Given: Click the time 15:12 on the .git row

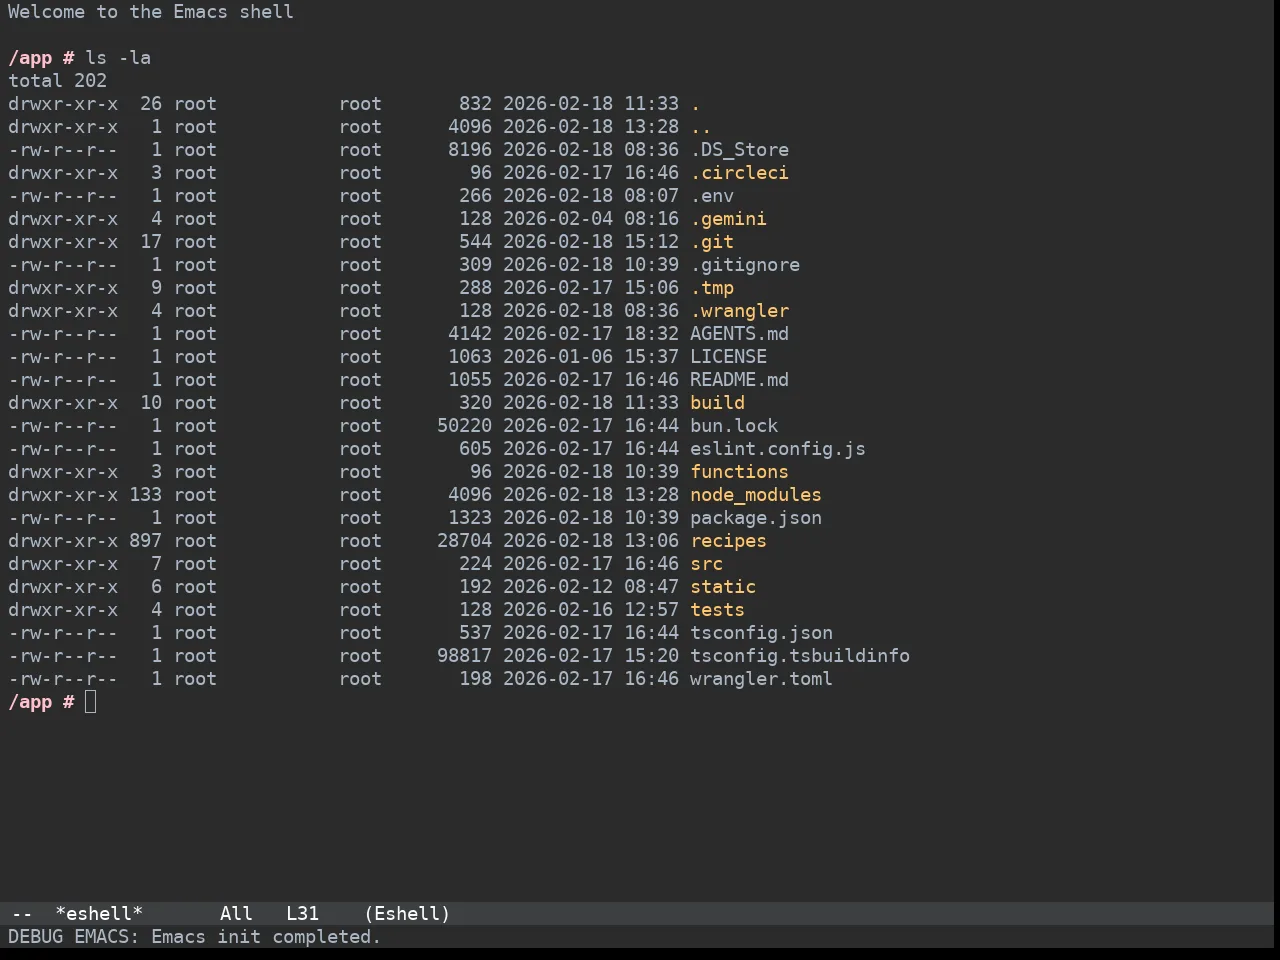Looking at the screenshot, I should pyautogui.click(x=651, y=242).
